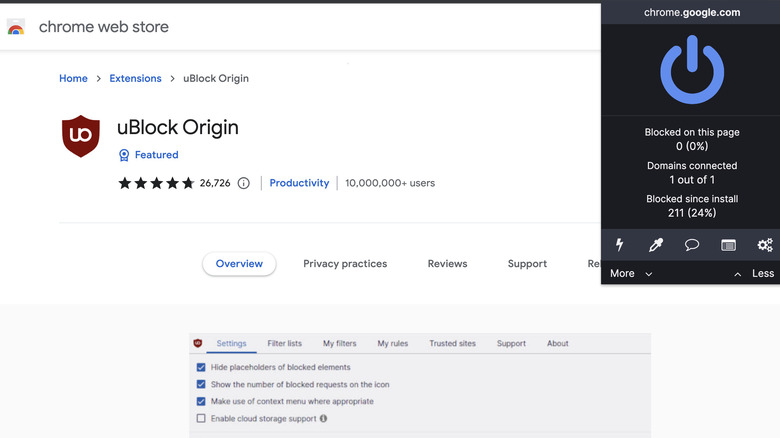780x438 pixels.
Task: Open the Productivity category link
Action: tap(299, 183)
